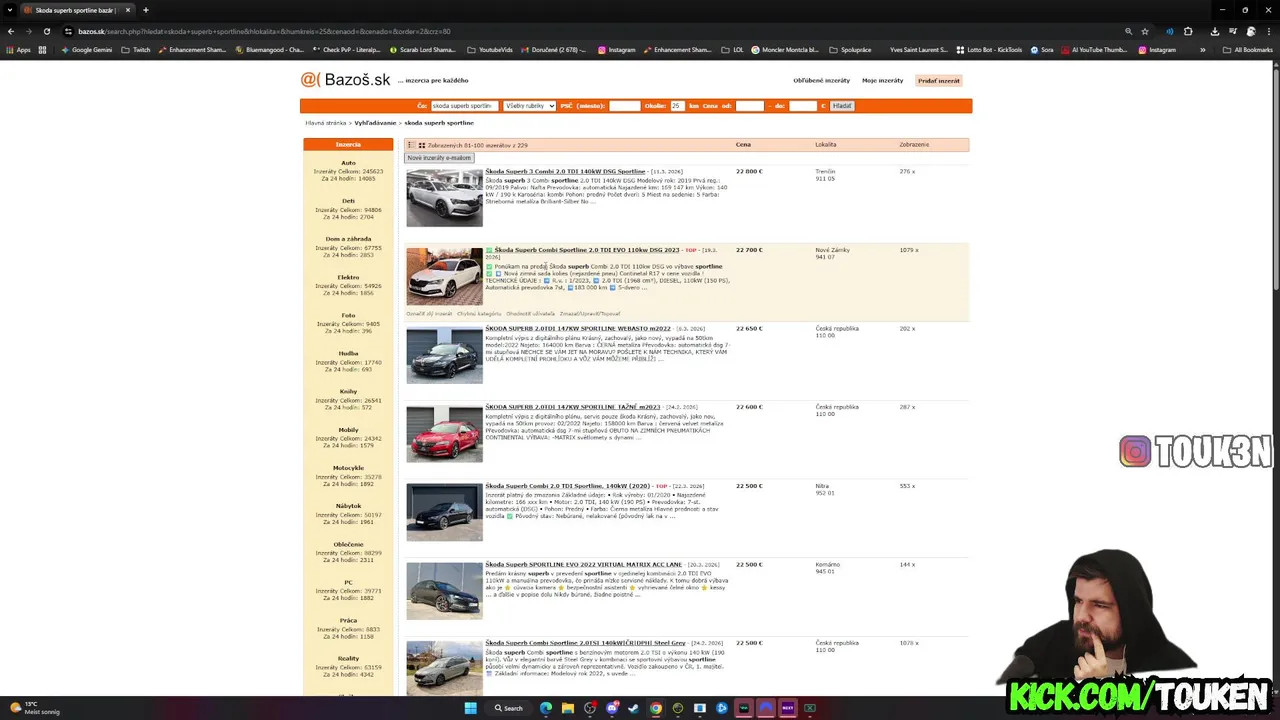The width and height of the screenshot is (1280, 720).
Task: Open the Elektro category in sidebar
Action: (x=348, y=277)
